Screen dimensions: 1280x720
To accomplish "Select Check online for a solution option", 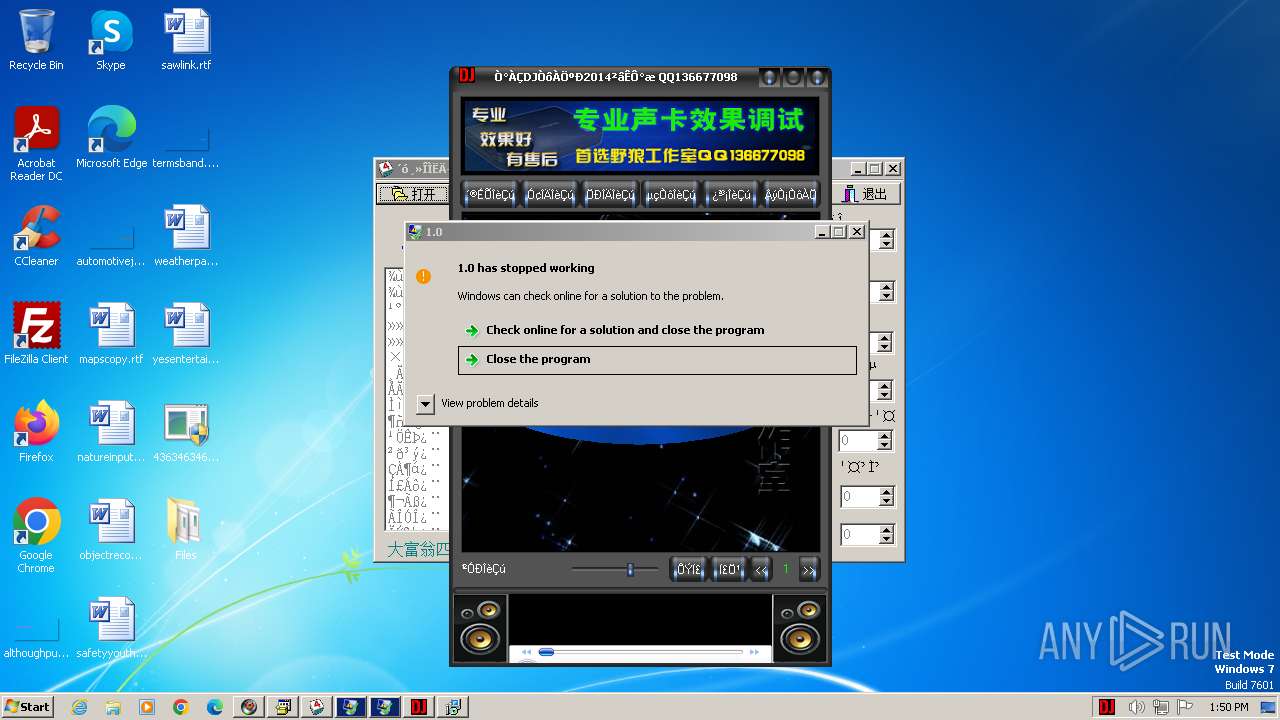I will pyautogui.click(x=657, y=330).
